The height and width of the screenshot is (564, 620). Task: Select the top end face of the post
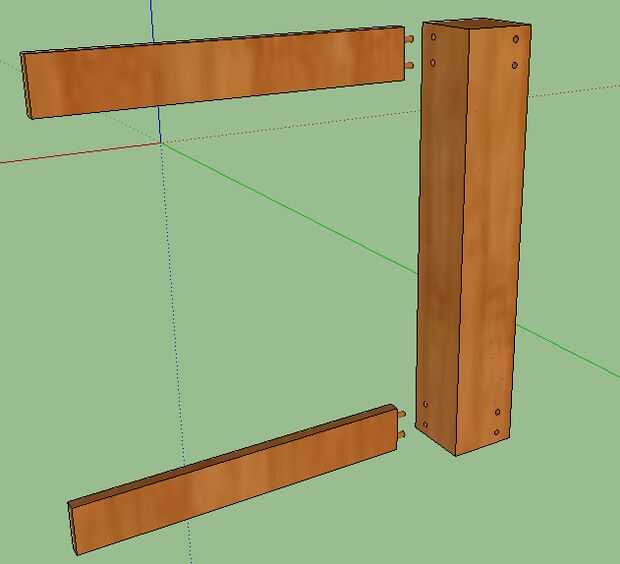click(x=476, y=23)
